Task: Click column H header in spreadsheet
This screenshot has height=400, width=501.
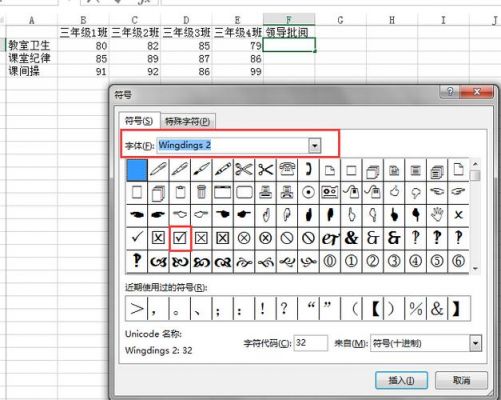Action: pos(392,20)
